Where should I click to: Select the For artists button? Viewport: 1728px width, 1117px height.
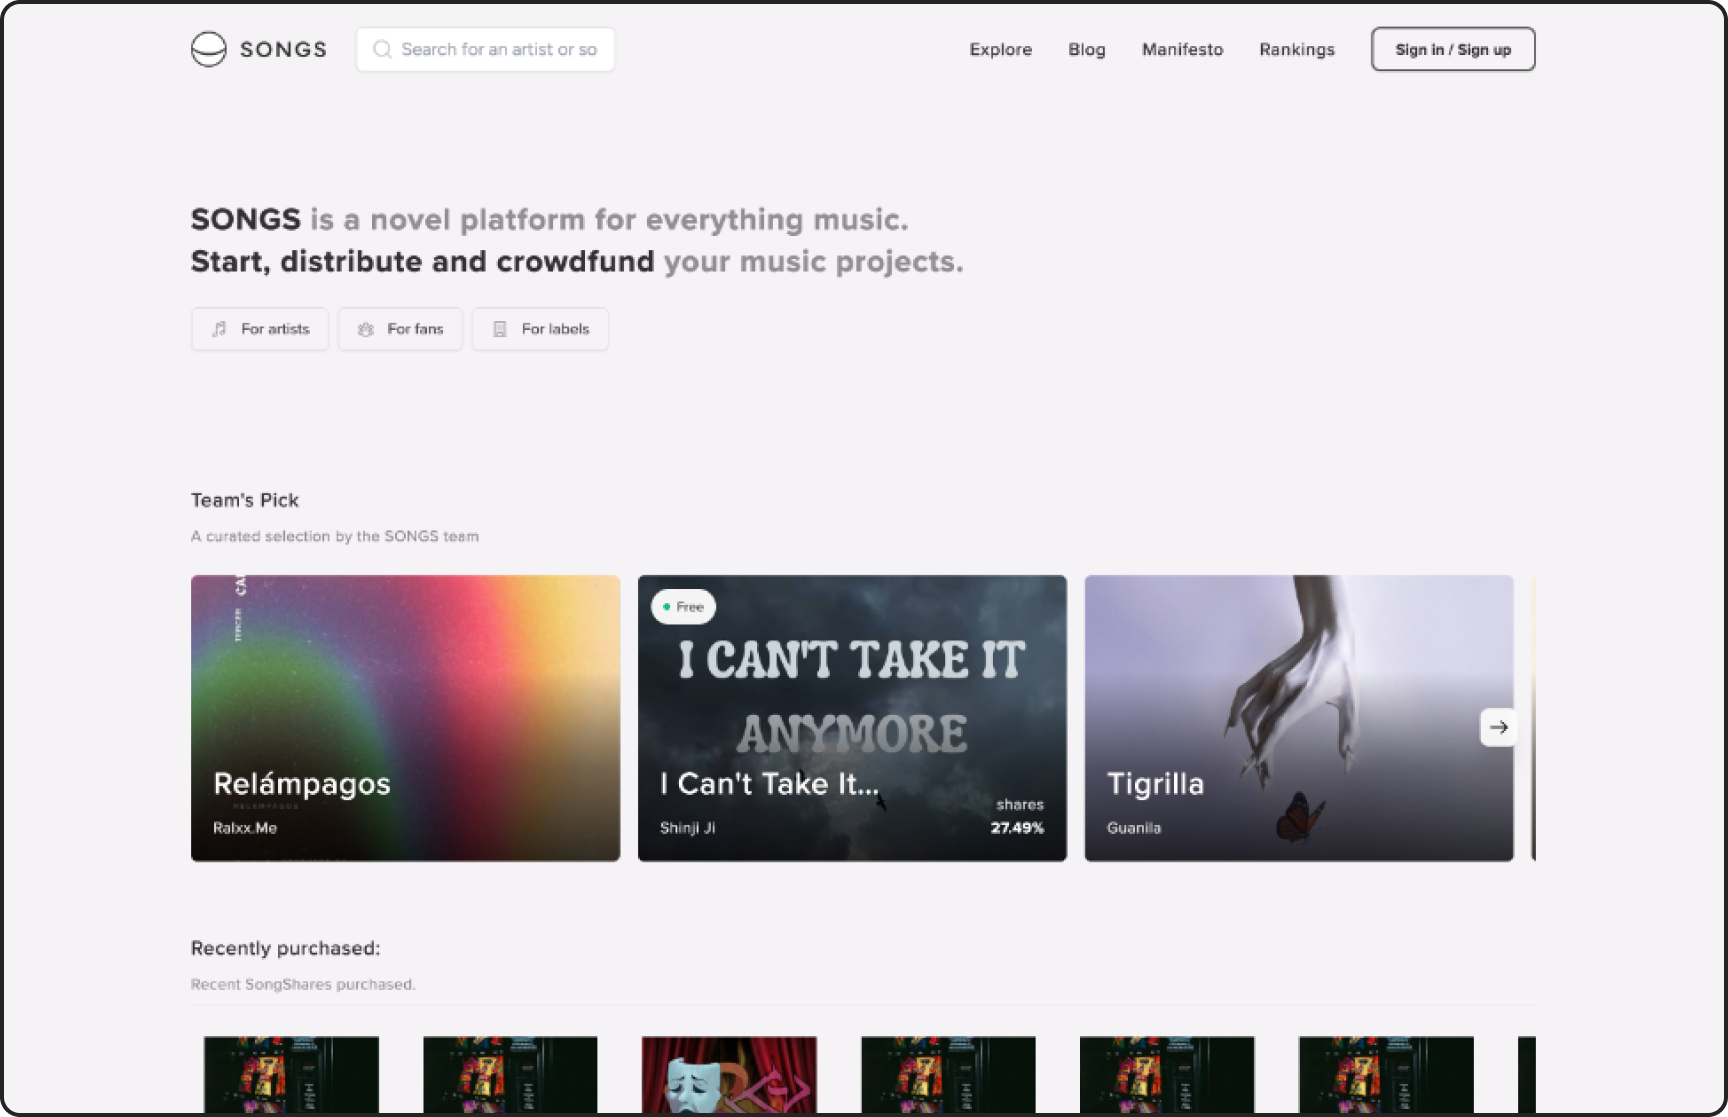point(260,329)
